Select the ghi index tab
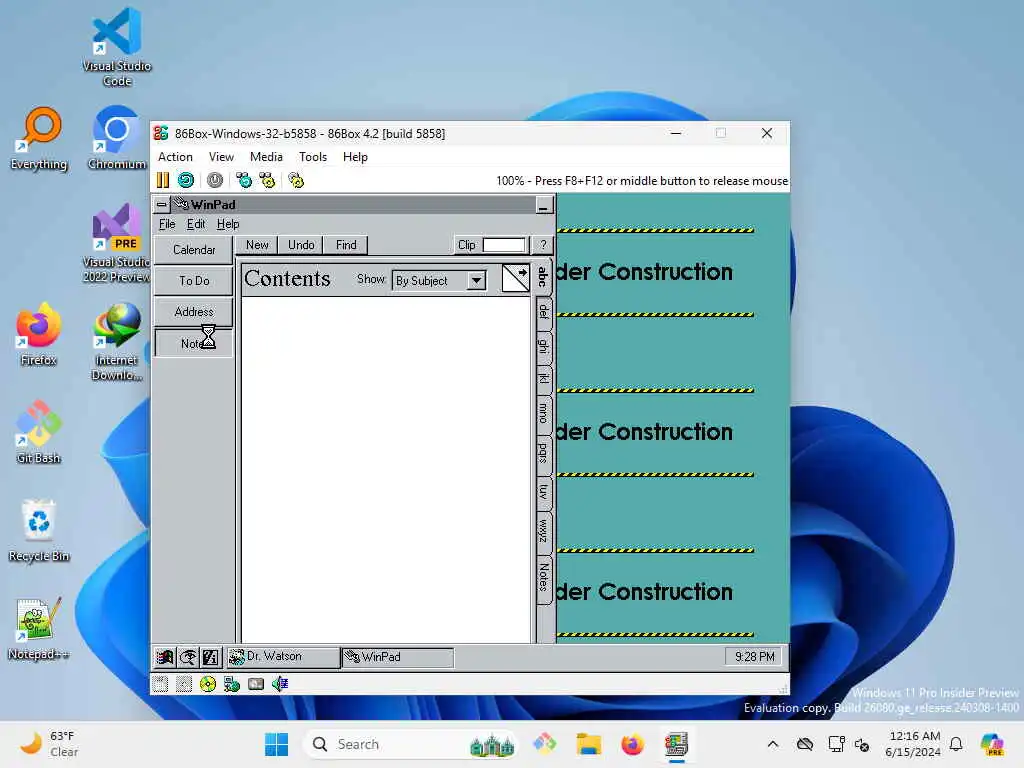 [543, 345]
